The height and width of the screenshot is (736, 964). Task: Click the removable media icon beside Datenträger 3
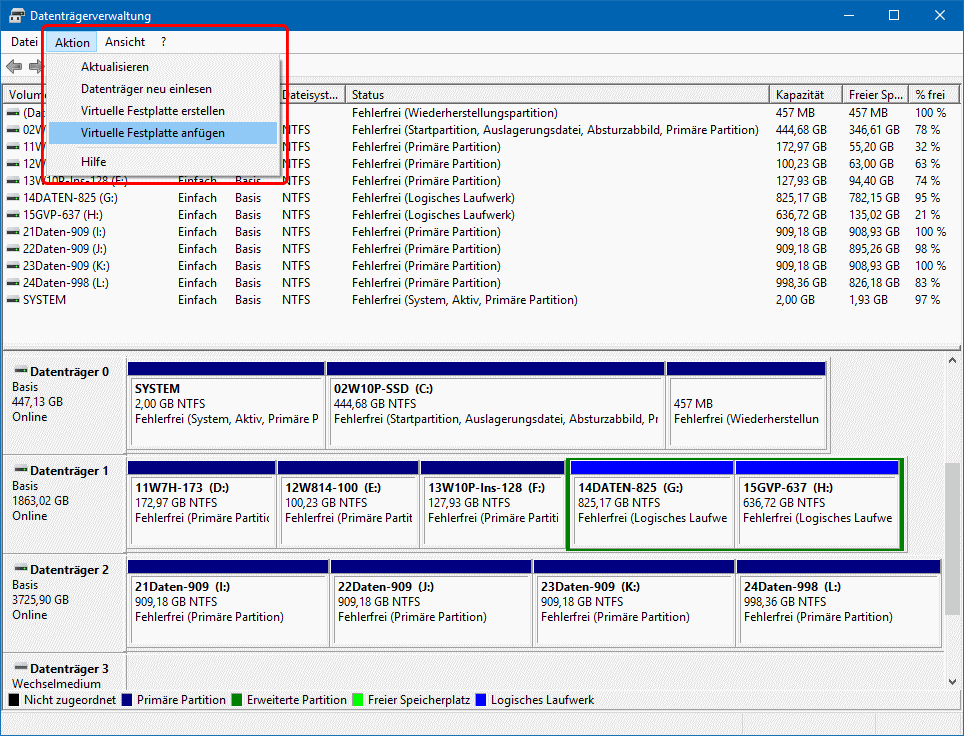[x=20, y=669]
